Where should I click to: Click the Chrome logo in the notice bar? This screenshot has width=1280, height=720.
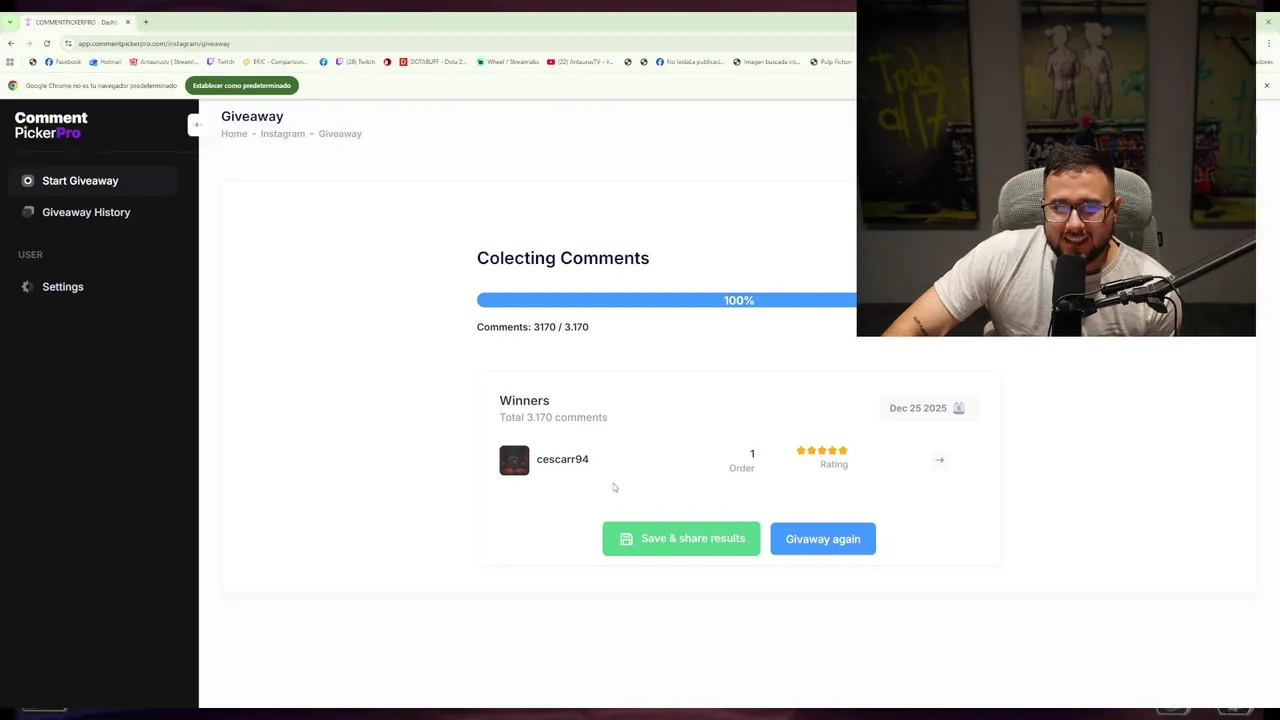tap(12, 86)
